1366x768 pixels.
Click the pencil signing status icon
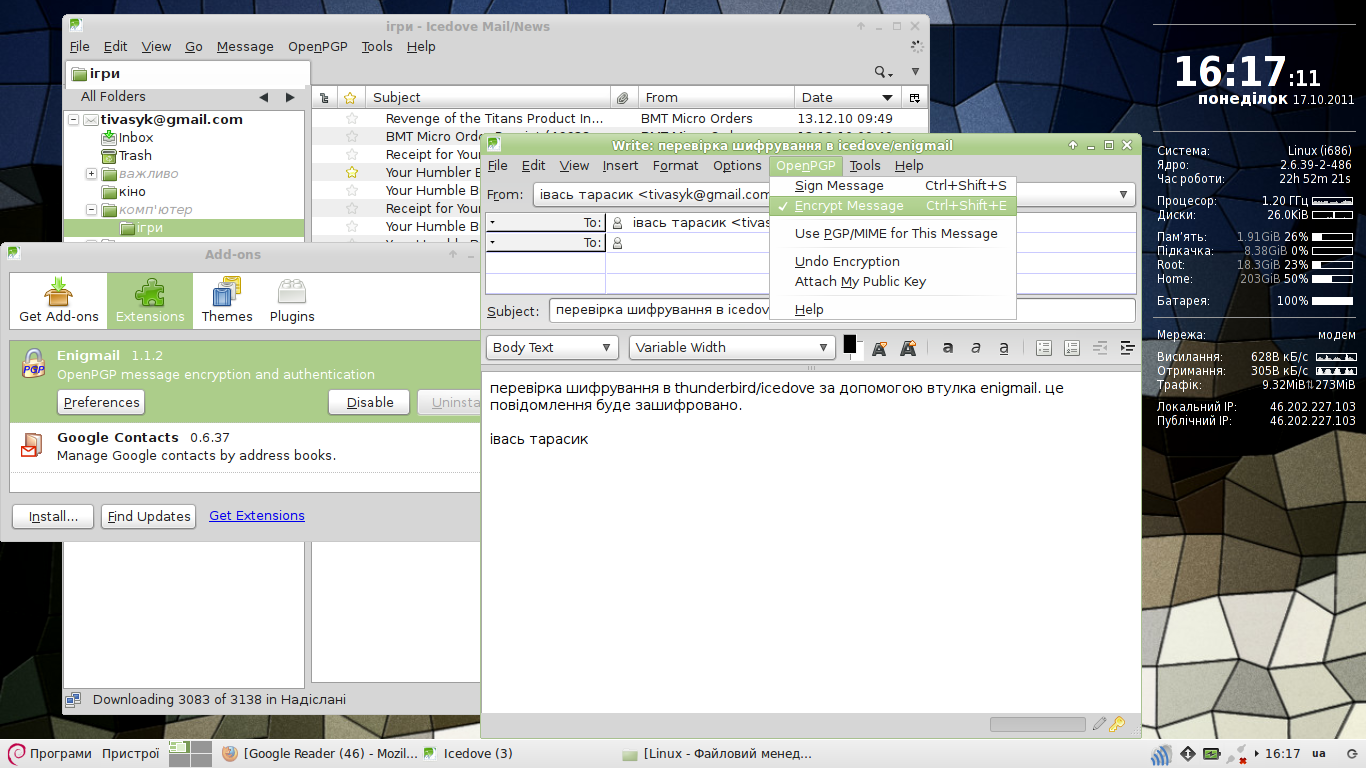point(1100,724)
